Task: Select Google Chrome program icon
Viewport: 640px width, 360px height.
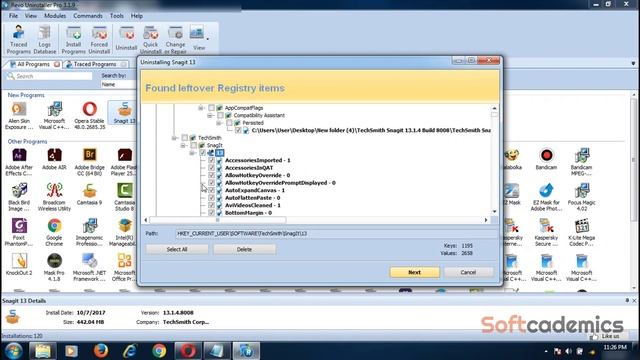Action: coord(54,232)
